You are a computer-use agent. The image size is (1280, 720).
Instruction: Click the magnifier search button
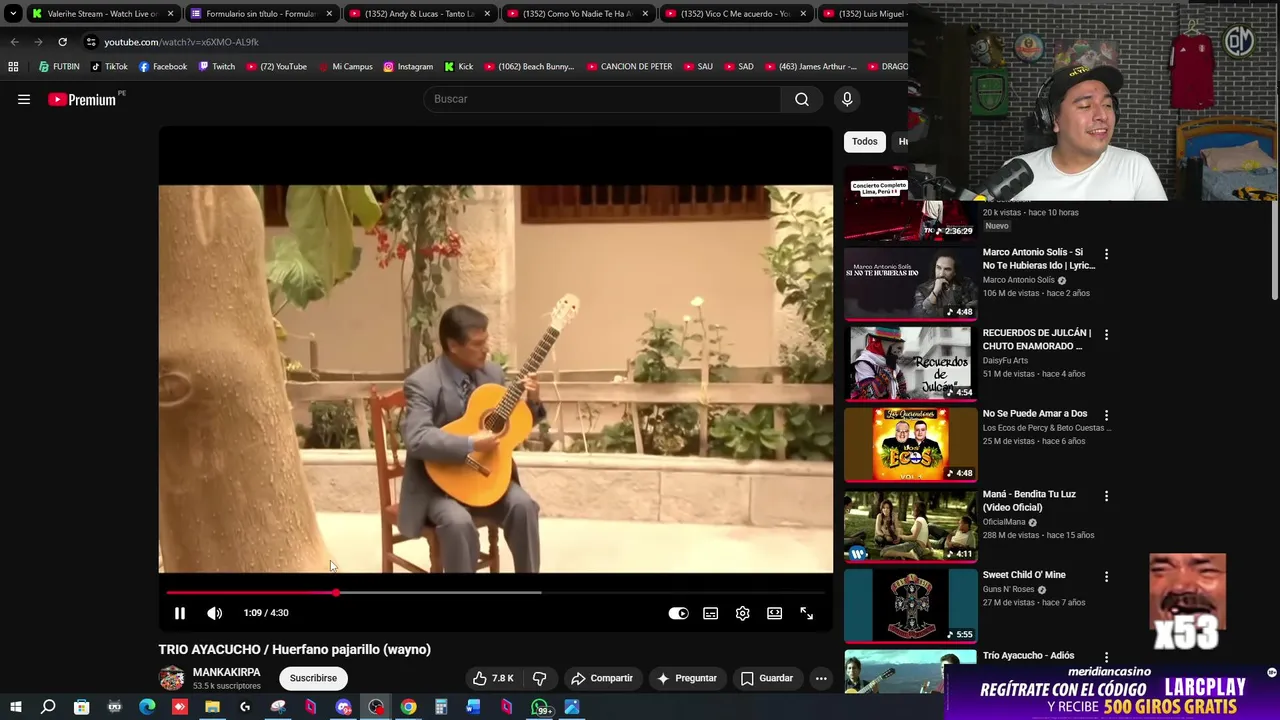(801, 99)
